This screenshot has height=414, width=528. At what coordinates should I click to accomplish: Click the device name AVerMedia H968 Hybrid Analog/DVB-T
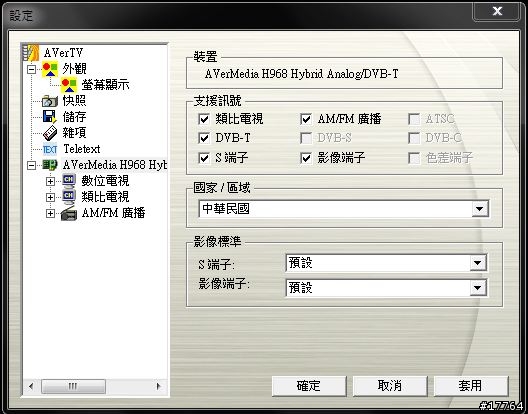[x=301, y=74]
